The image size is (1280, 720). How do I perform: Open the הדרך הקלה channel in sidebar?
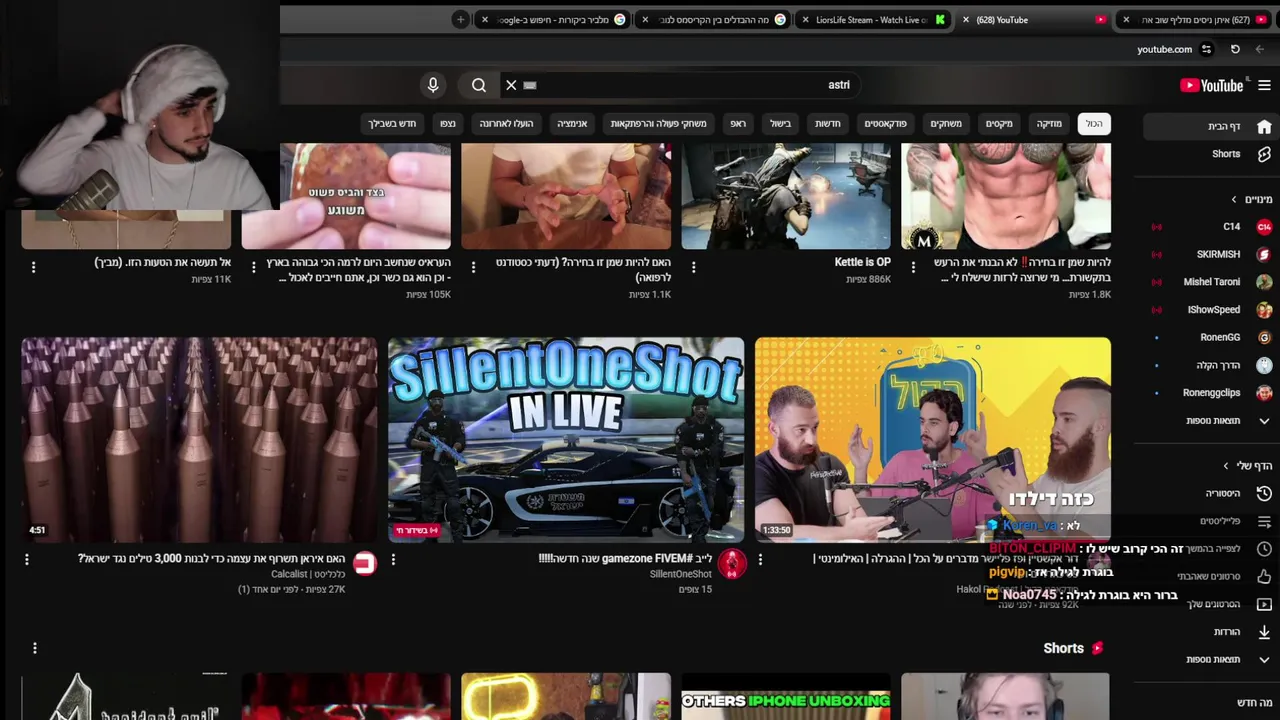click(1207, 365)
